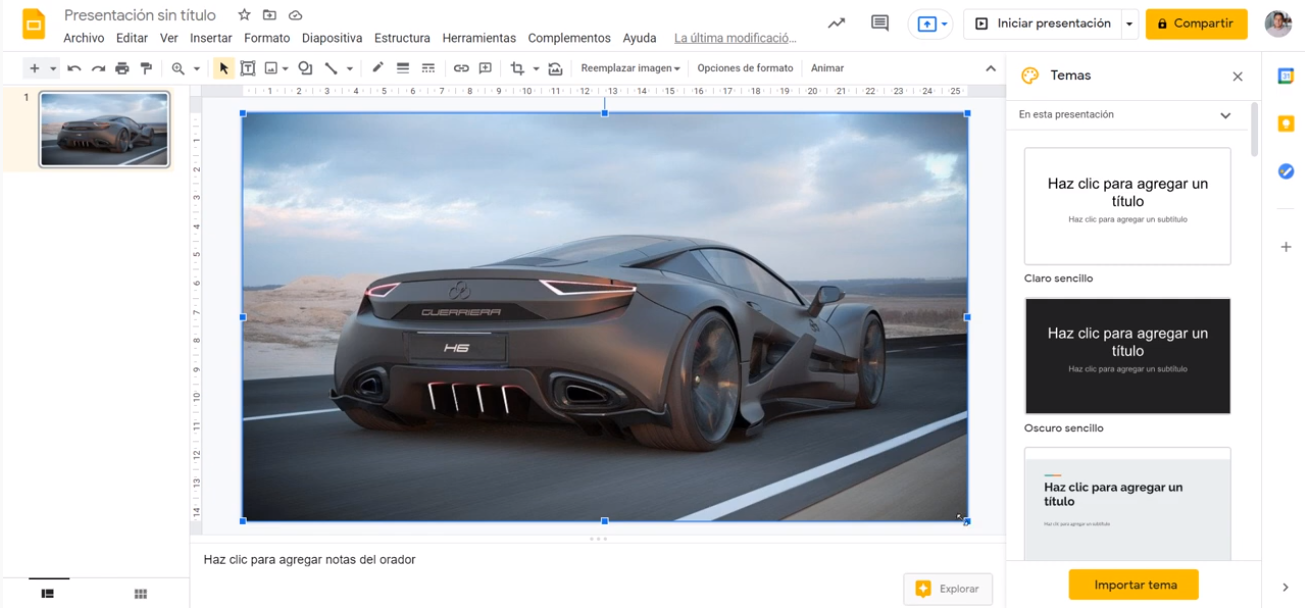Click the insert image icon

pos(271,68)
